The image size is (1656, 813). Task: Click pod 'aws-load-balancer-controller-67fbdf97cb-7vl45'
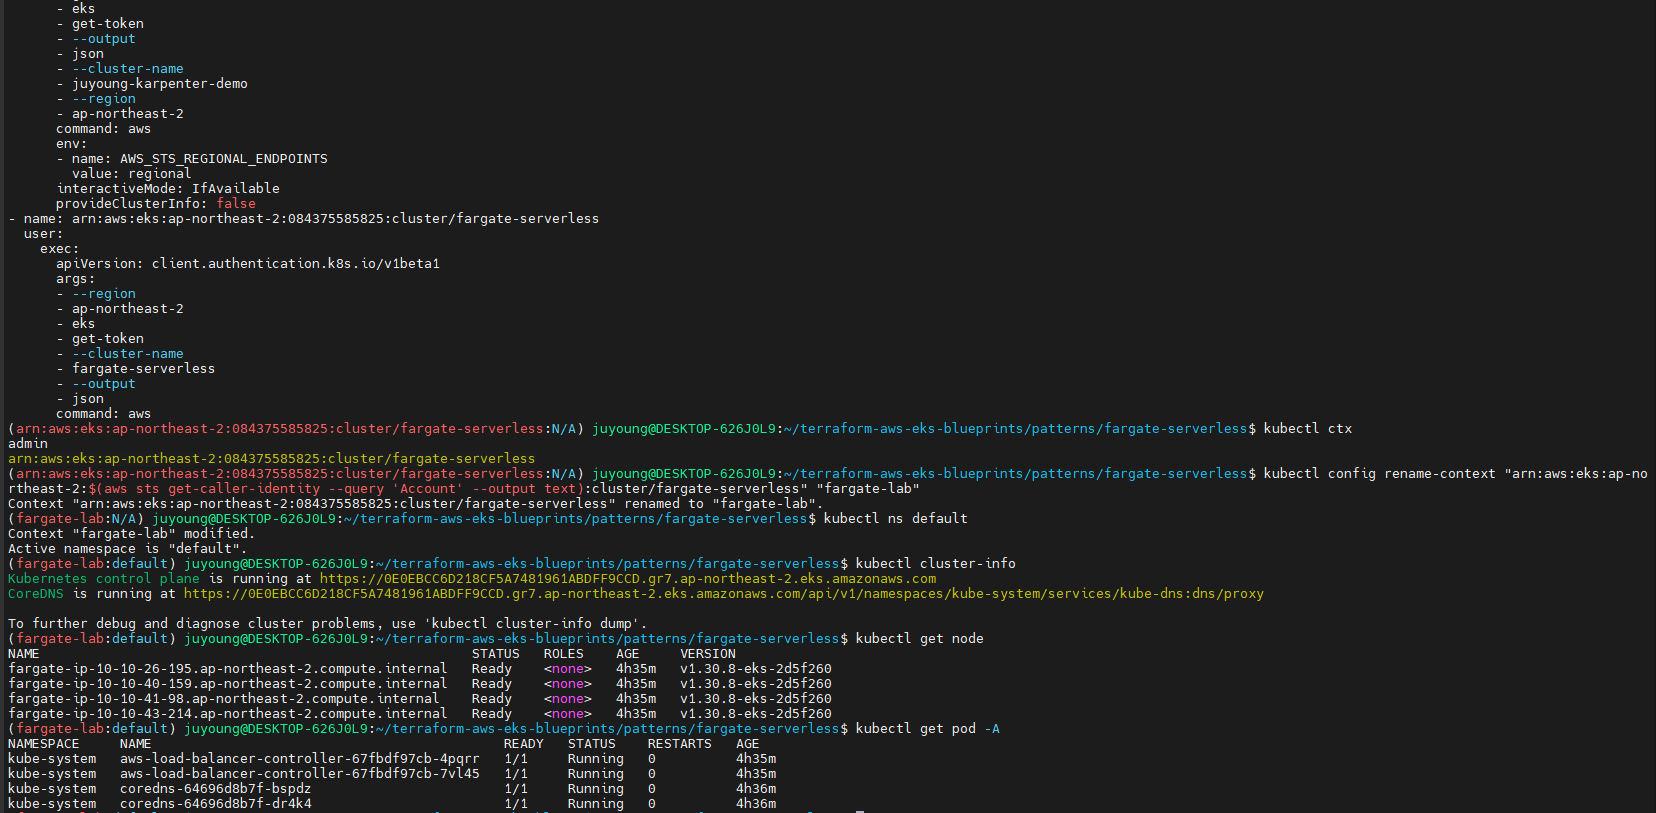[x=300, y=774]
